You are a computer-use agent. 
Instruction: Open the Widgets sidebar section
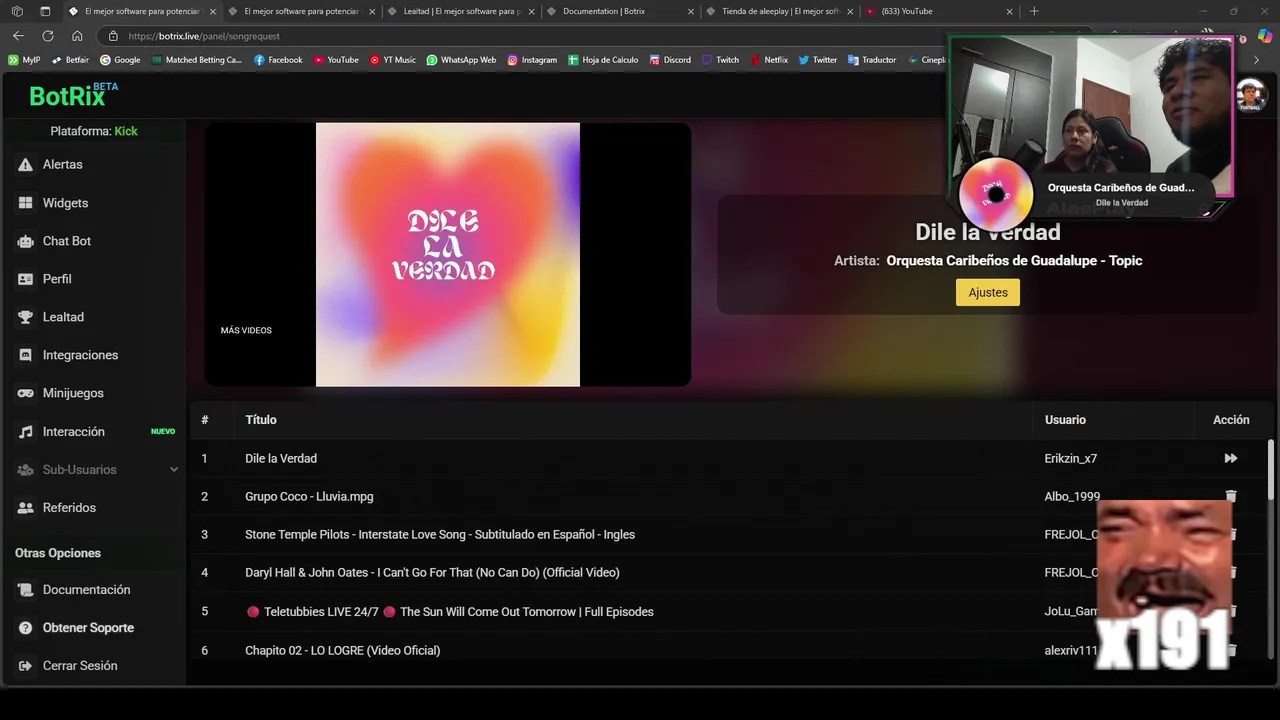(x=65, y=203)
